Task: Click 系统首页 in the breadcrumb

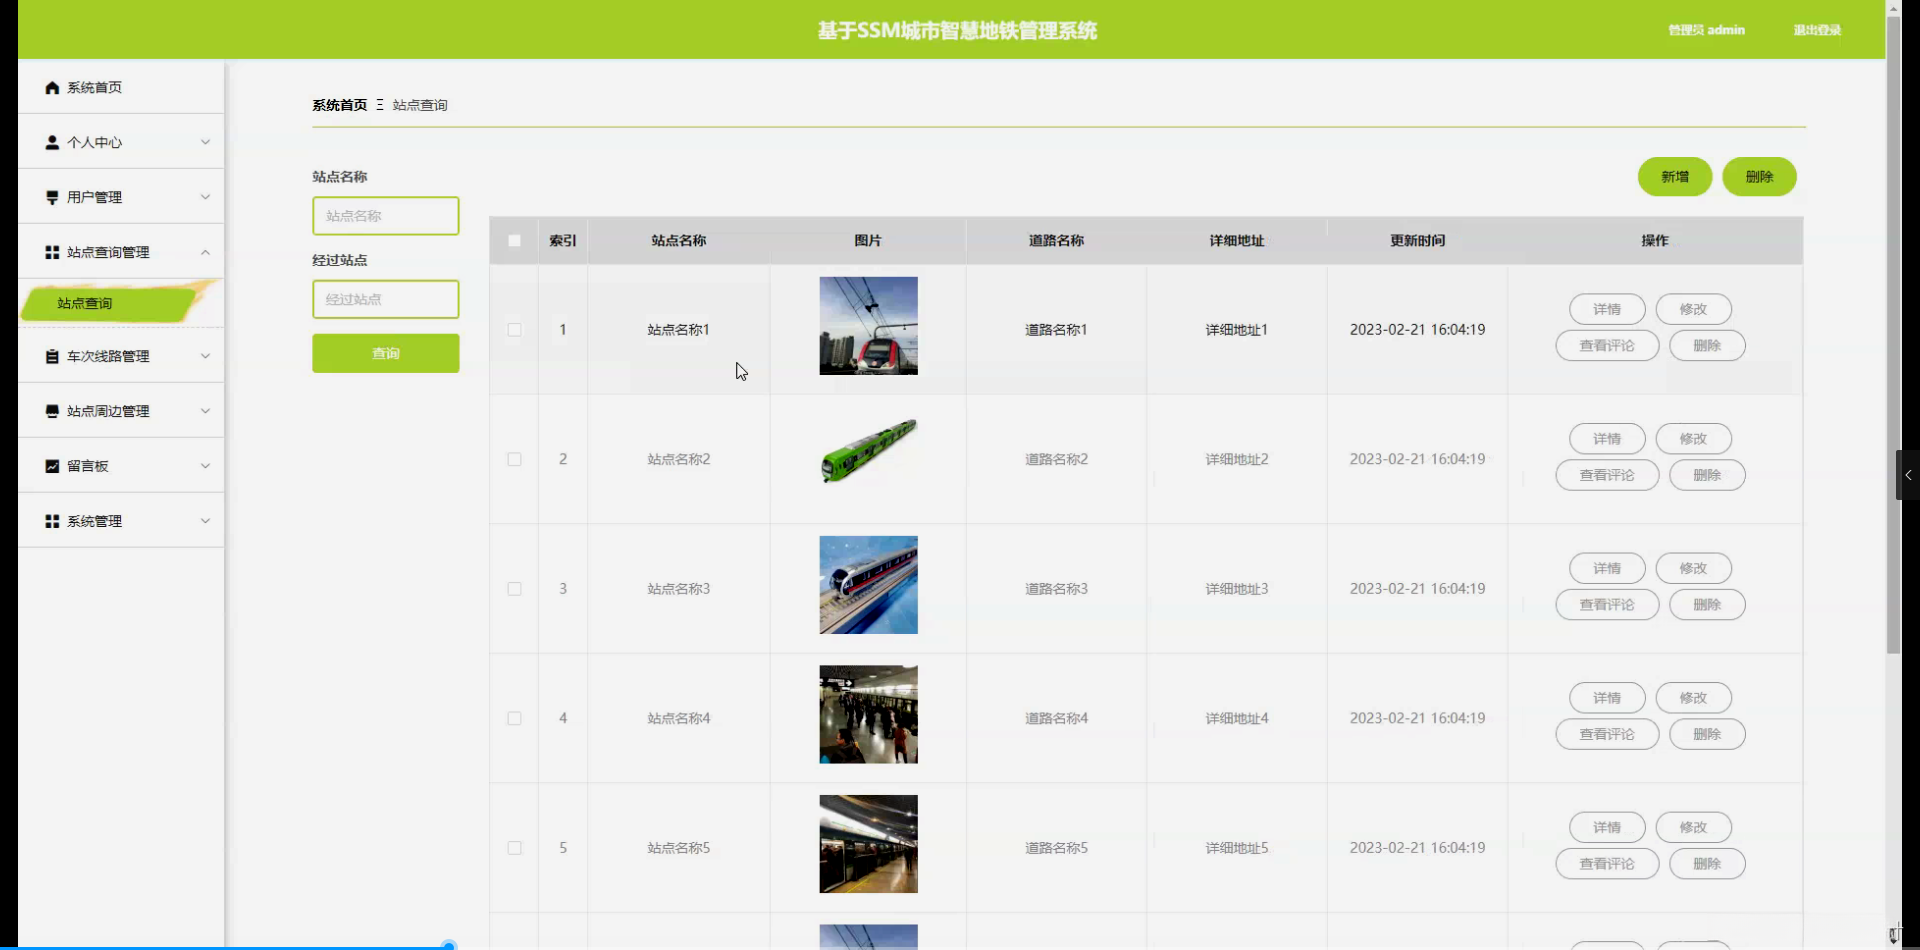Action: 340,105
